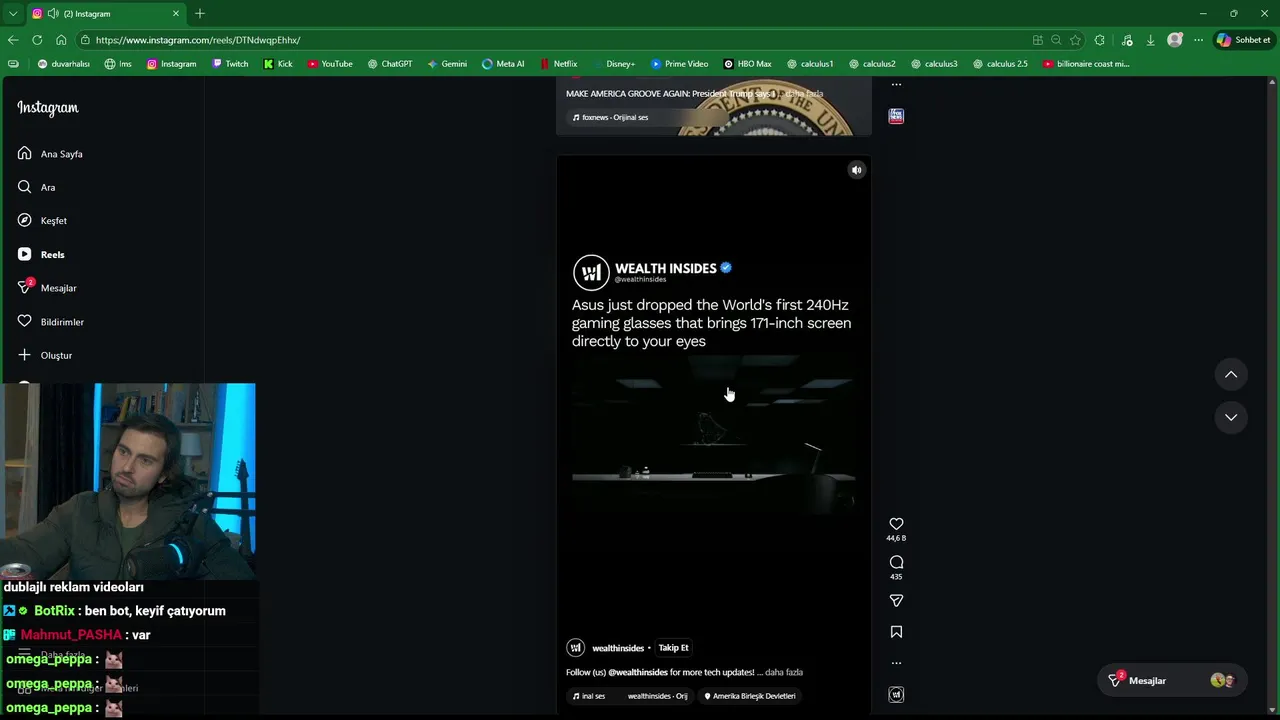
Task: Open Fox News reel audio thumbnail
Action: tap(896, 116)
